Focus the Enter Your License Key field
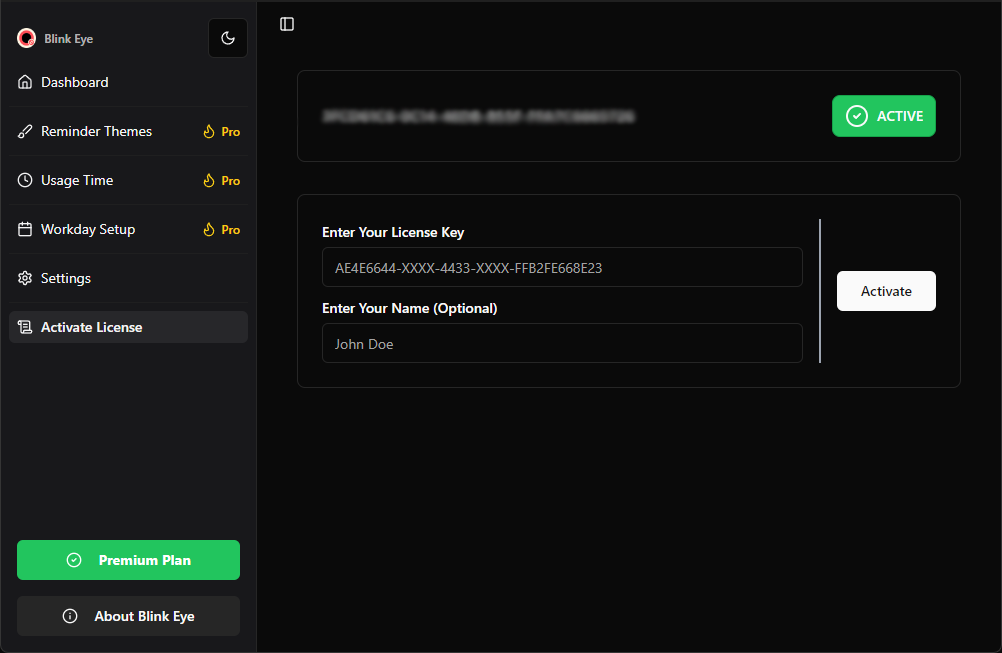Viewport: 1002px width, 653px height. [561, 267]
